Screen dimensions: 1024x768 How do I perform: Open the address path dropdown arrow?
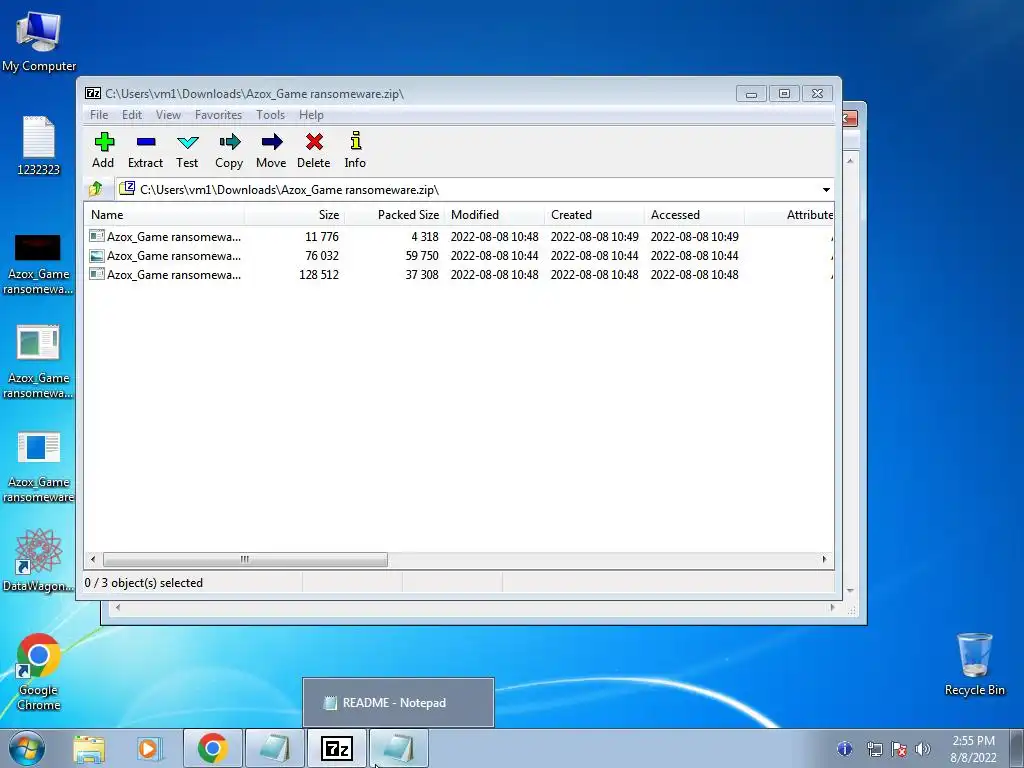(826, 190)
